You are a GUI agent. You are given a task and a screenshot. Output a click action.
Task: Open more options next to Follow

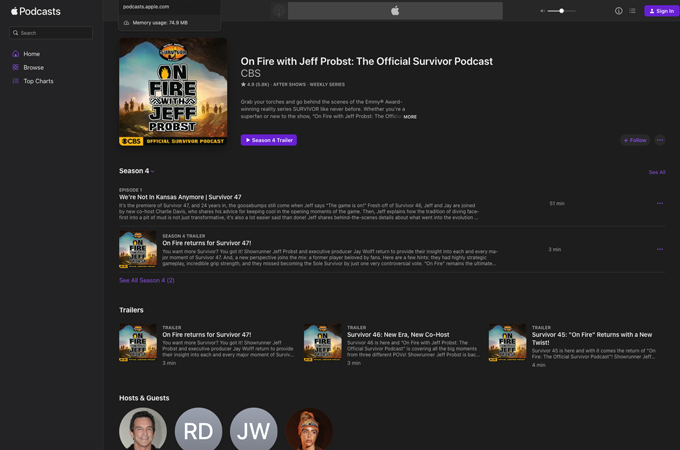coord(660,140)
